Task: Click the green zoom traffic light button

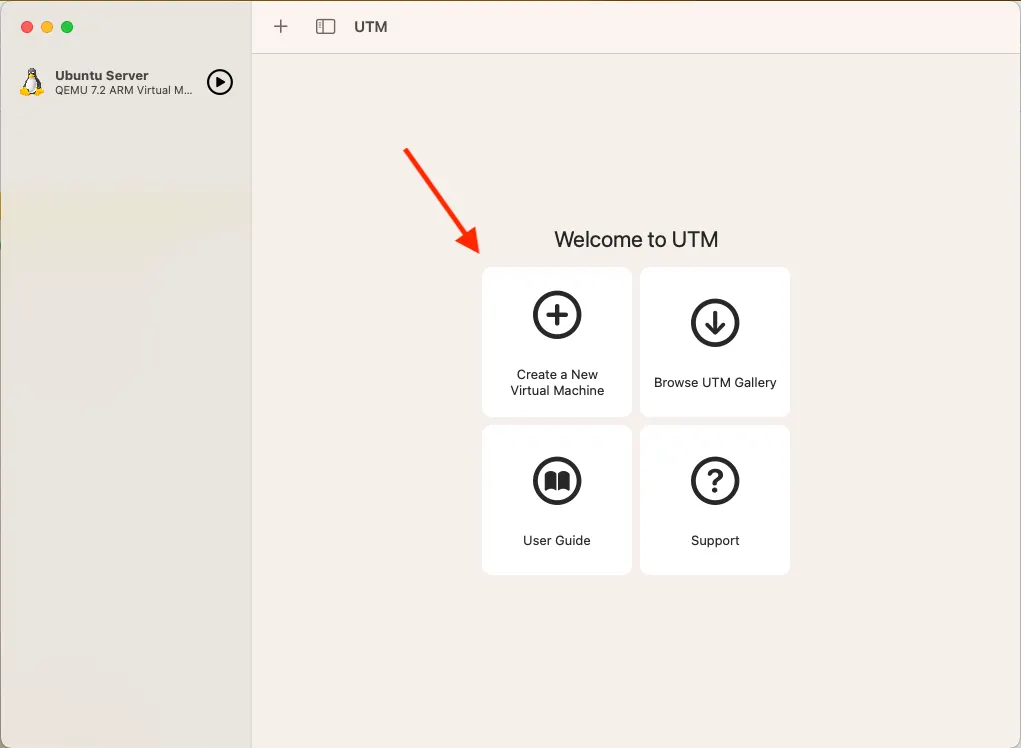Action: [67, 27]
